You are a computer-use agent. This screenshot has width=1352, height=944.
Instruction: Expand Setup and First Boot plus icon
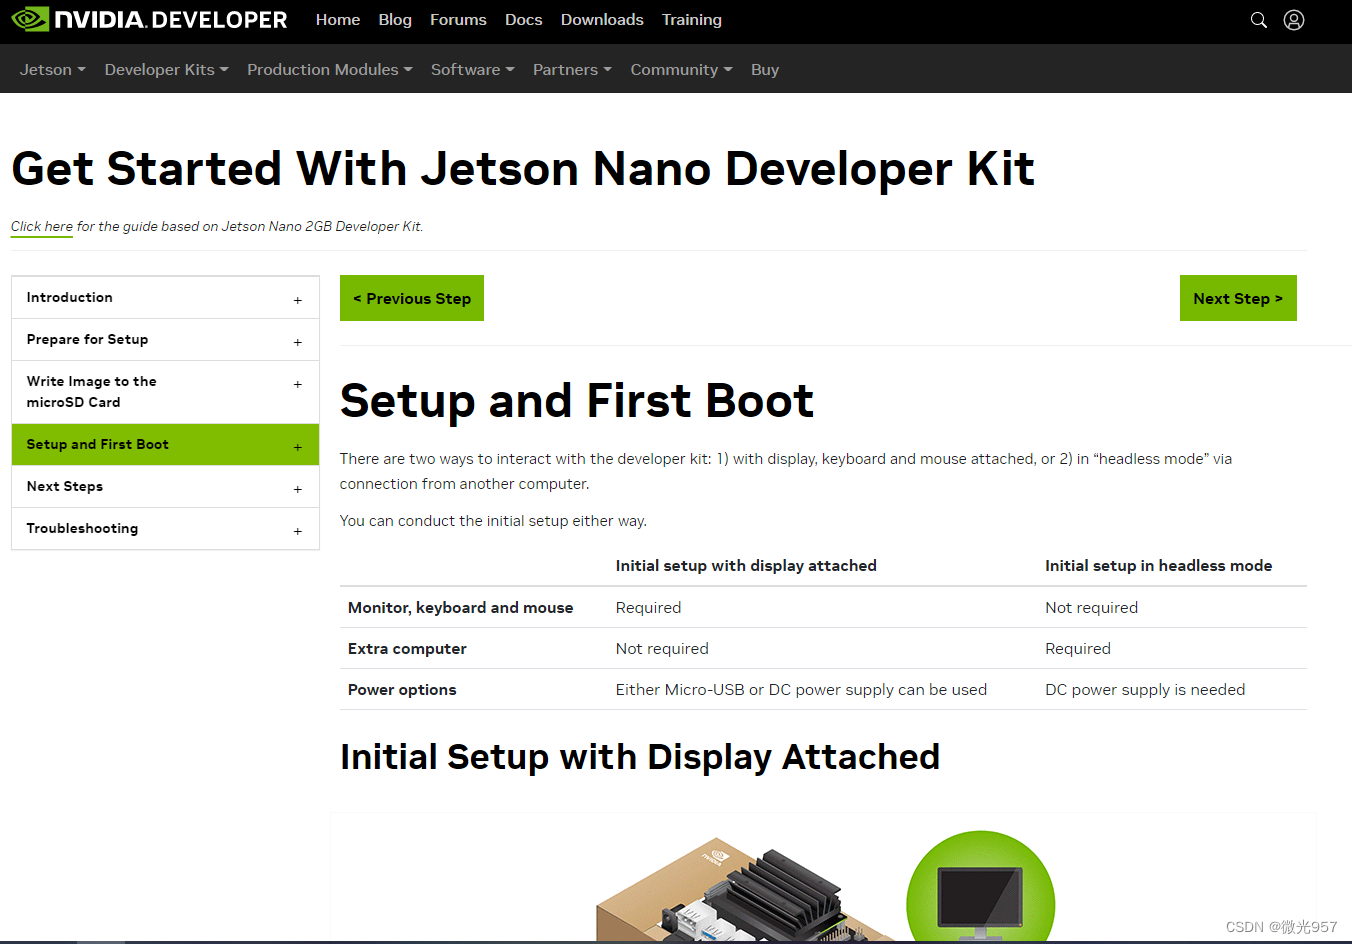pos(298,447)
